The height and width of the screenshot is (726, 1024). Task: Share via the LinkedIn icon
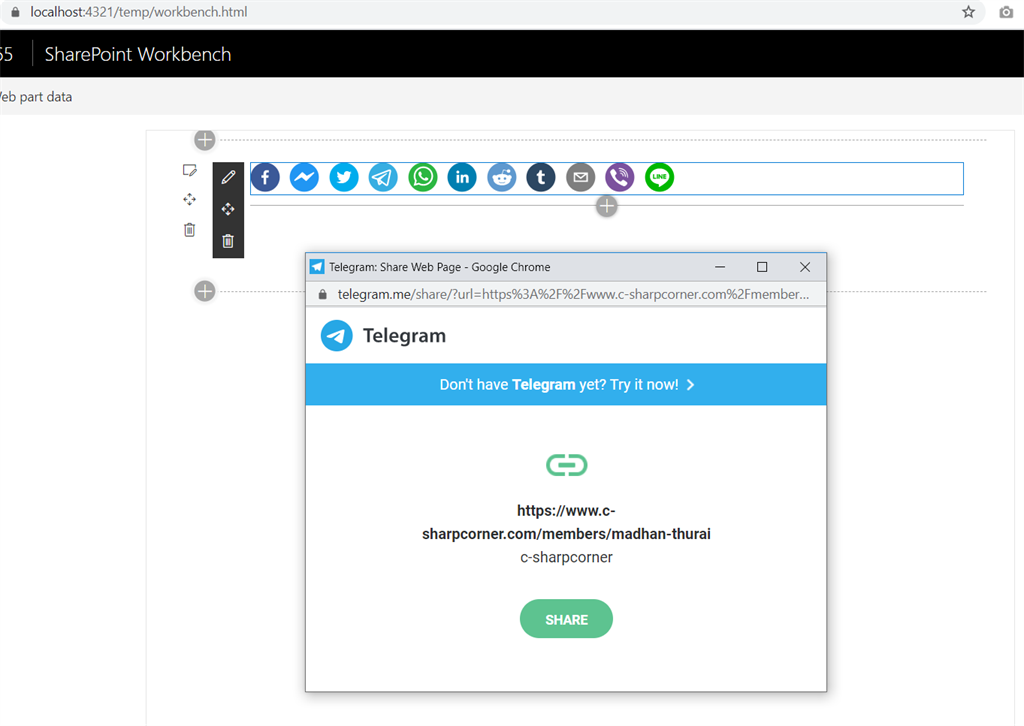(462, 178)
